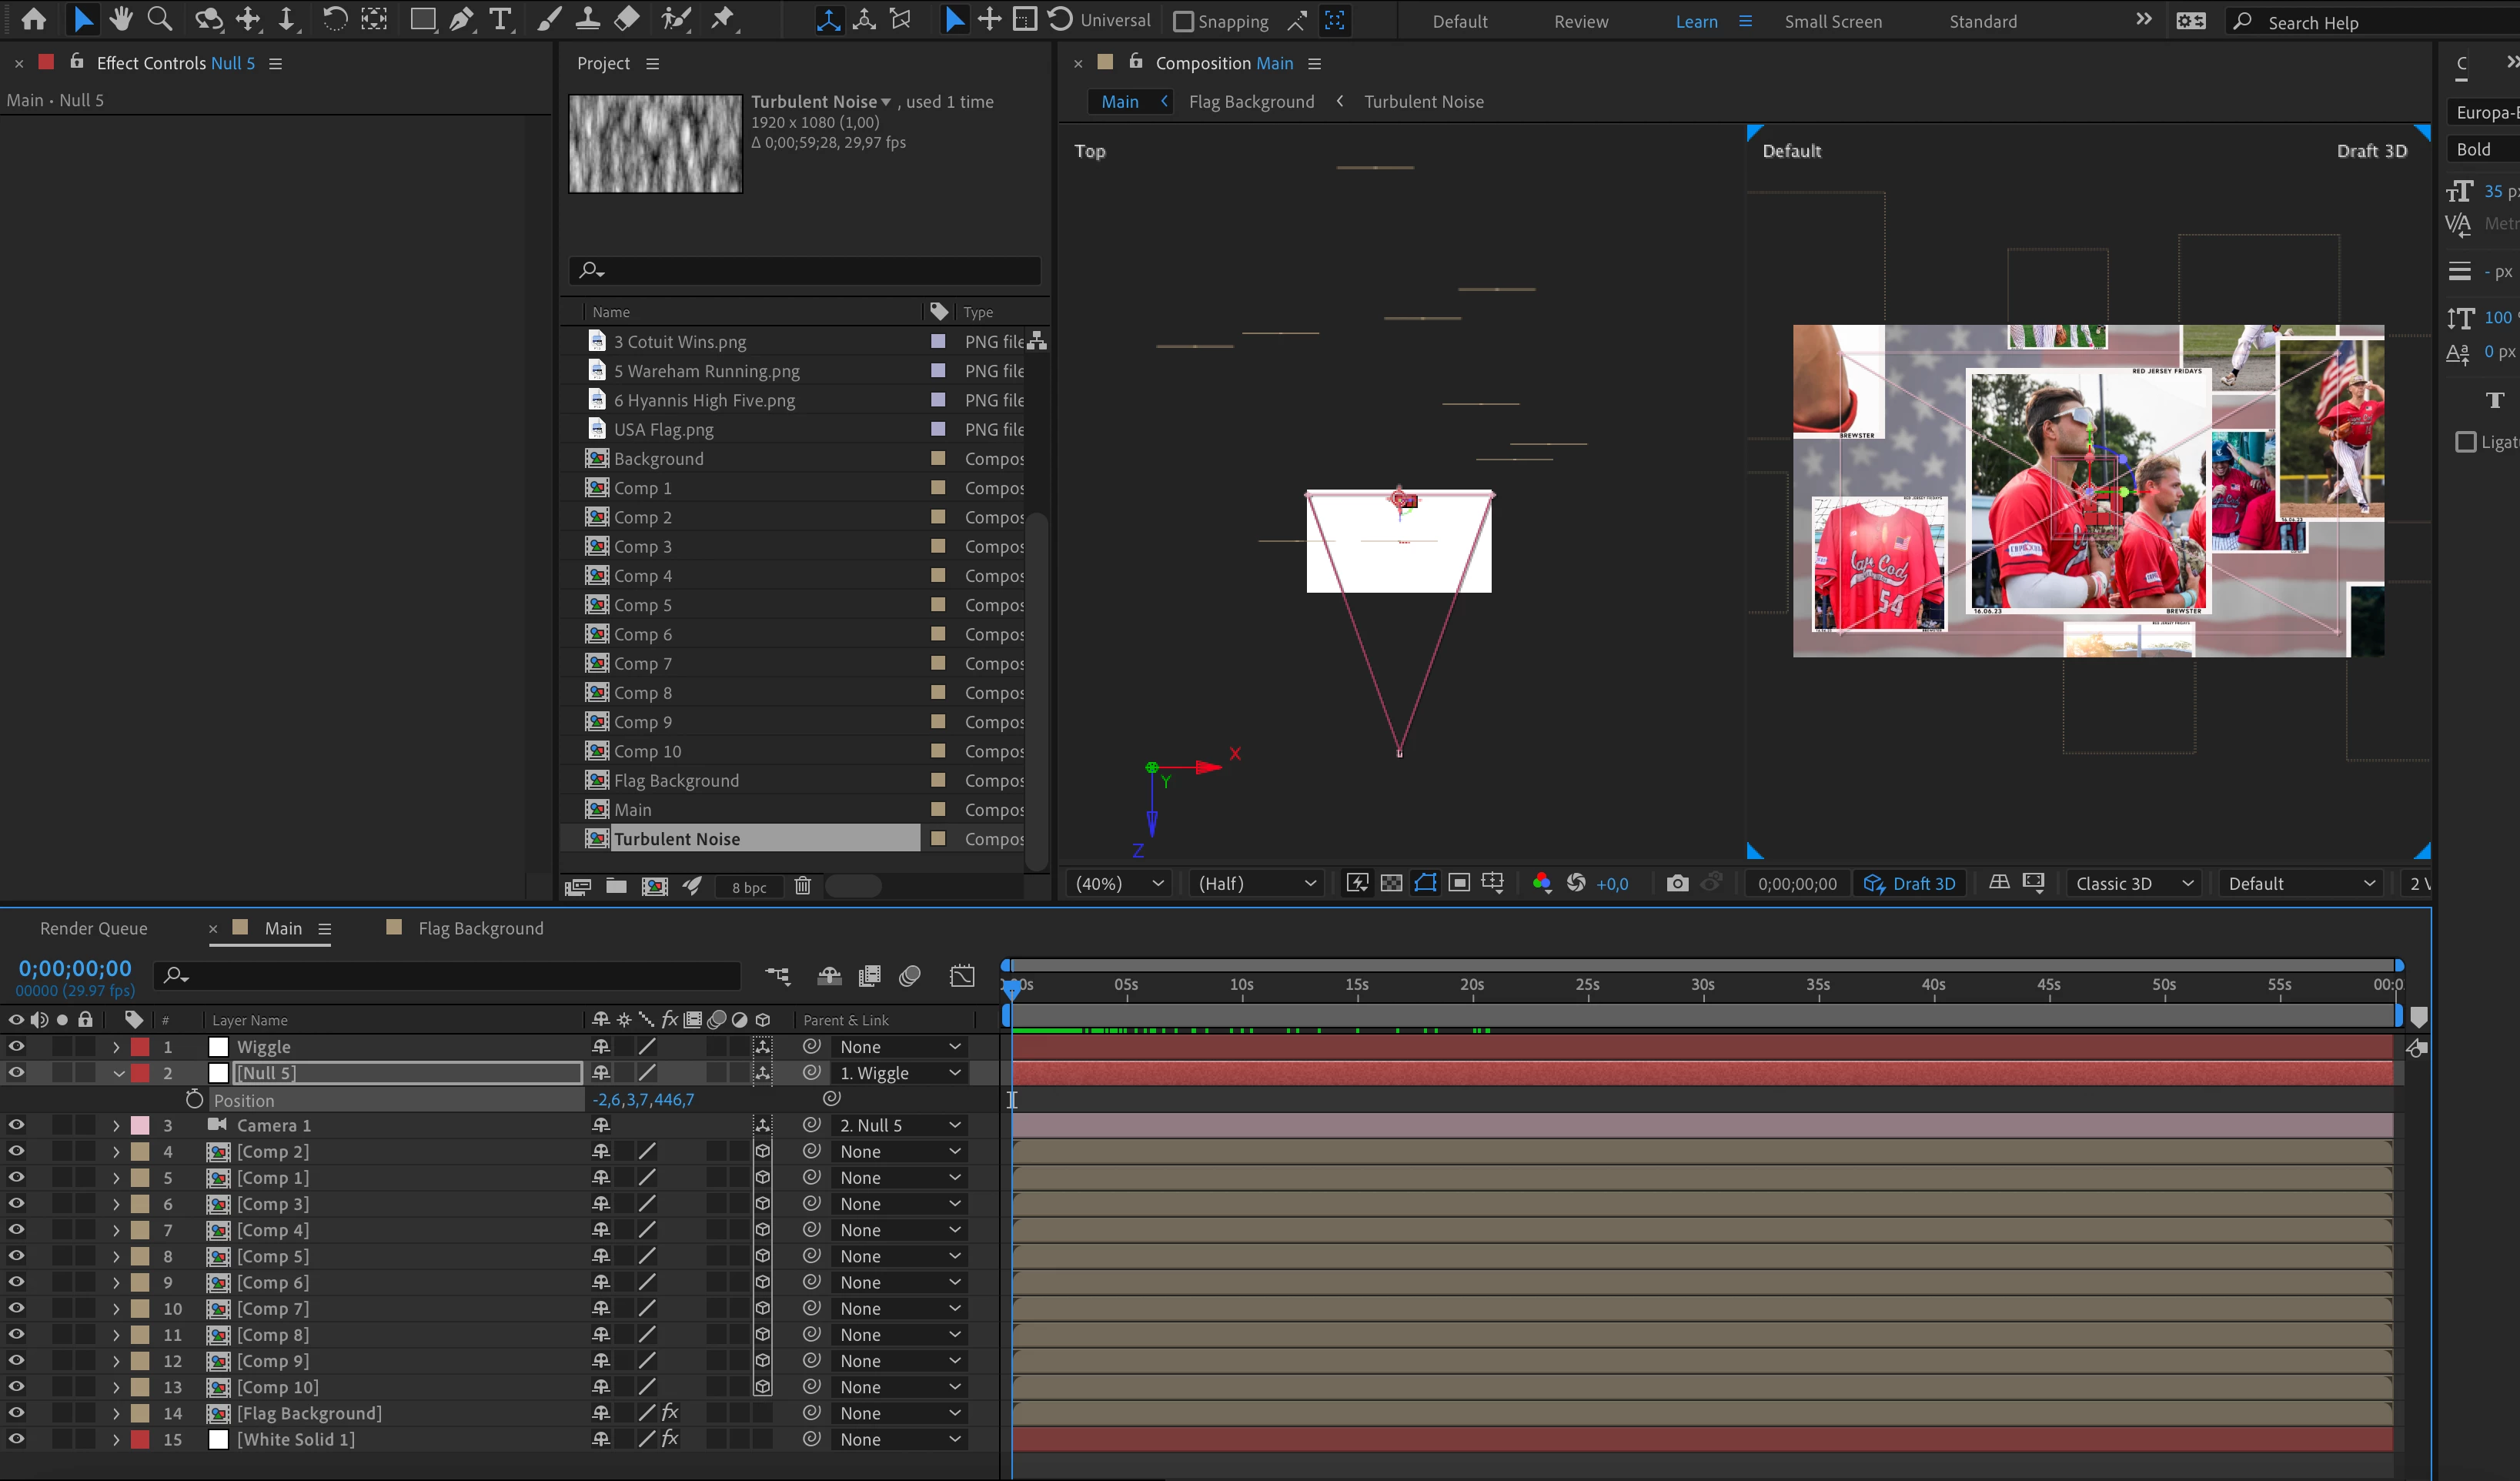Select the Type tool
Screen dimensions: 2520x1481
tap(500, 19)
